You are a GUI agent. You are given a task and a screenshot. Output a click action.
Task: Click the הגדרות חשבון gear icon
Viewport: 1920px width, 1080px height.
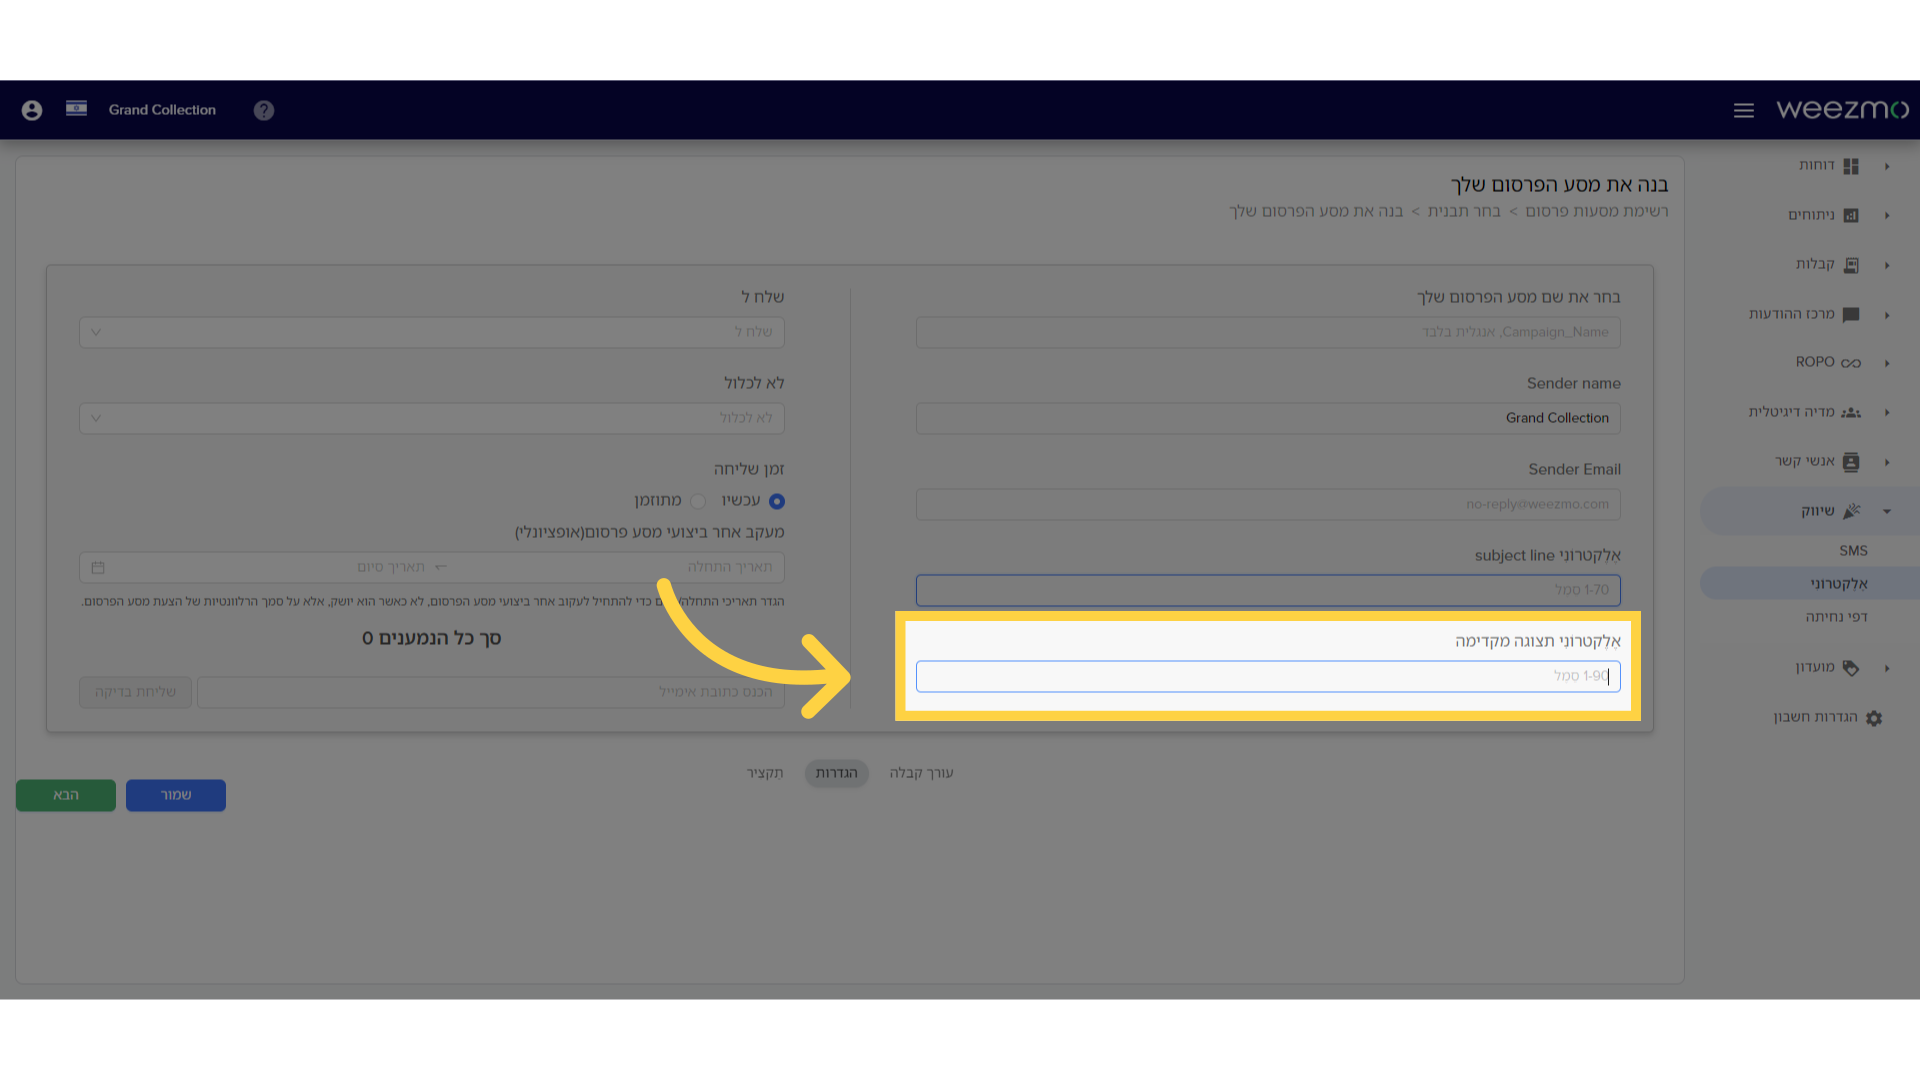click(x=1874, y=718)
